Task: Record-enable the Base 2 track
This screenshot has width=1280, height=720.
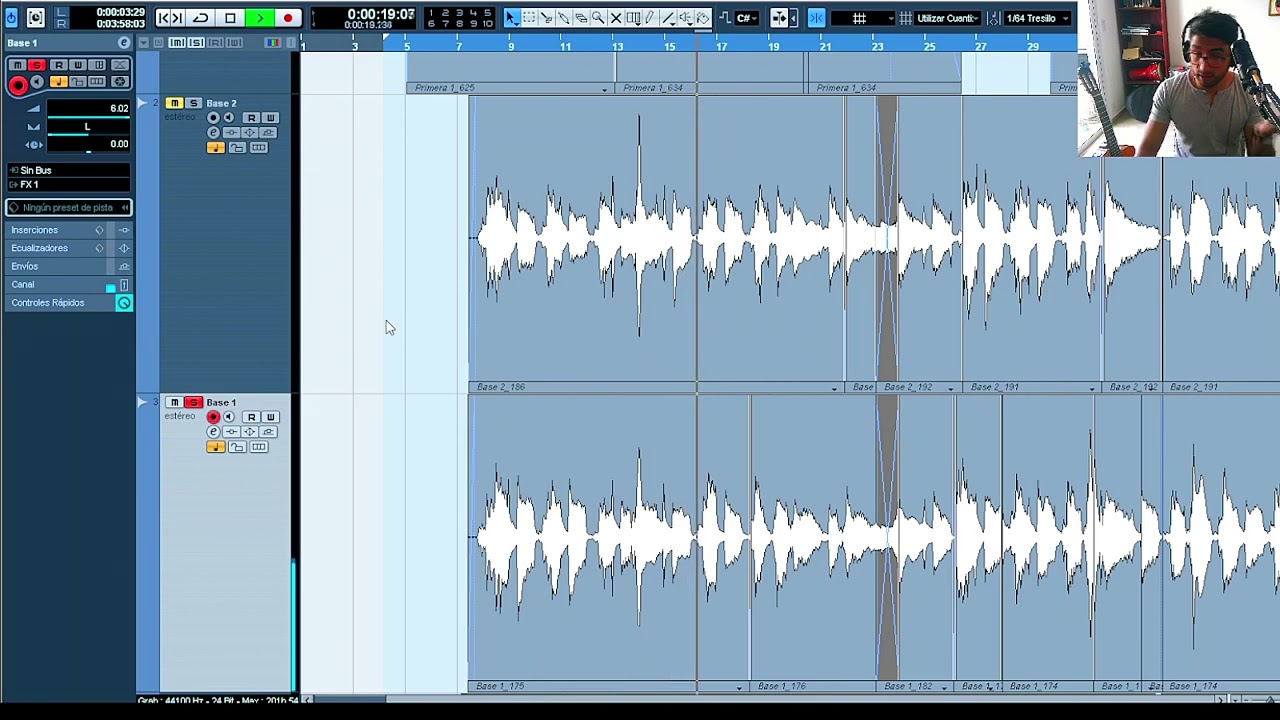Action: pyautogui.click(x=213, y=118)
